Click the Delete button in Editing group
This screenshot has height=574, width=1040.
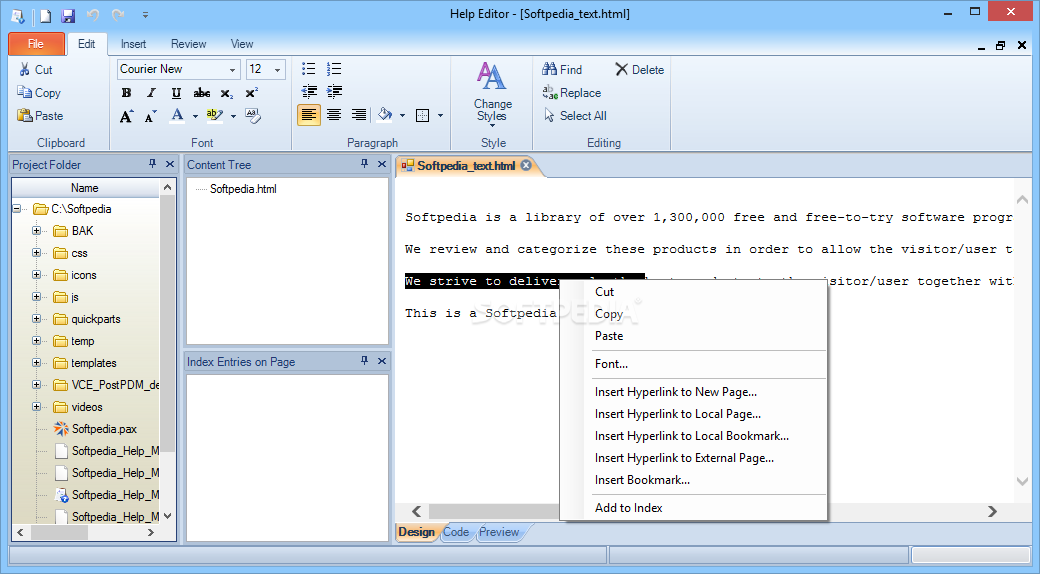click(x=639, y=70)
